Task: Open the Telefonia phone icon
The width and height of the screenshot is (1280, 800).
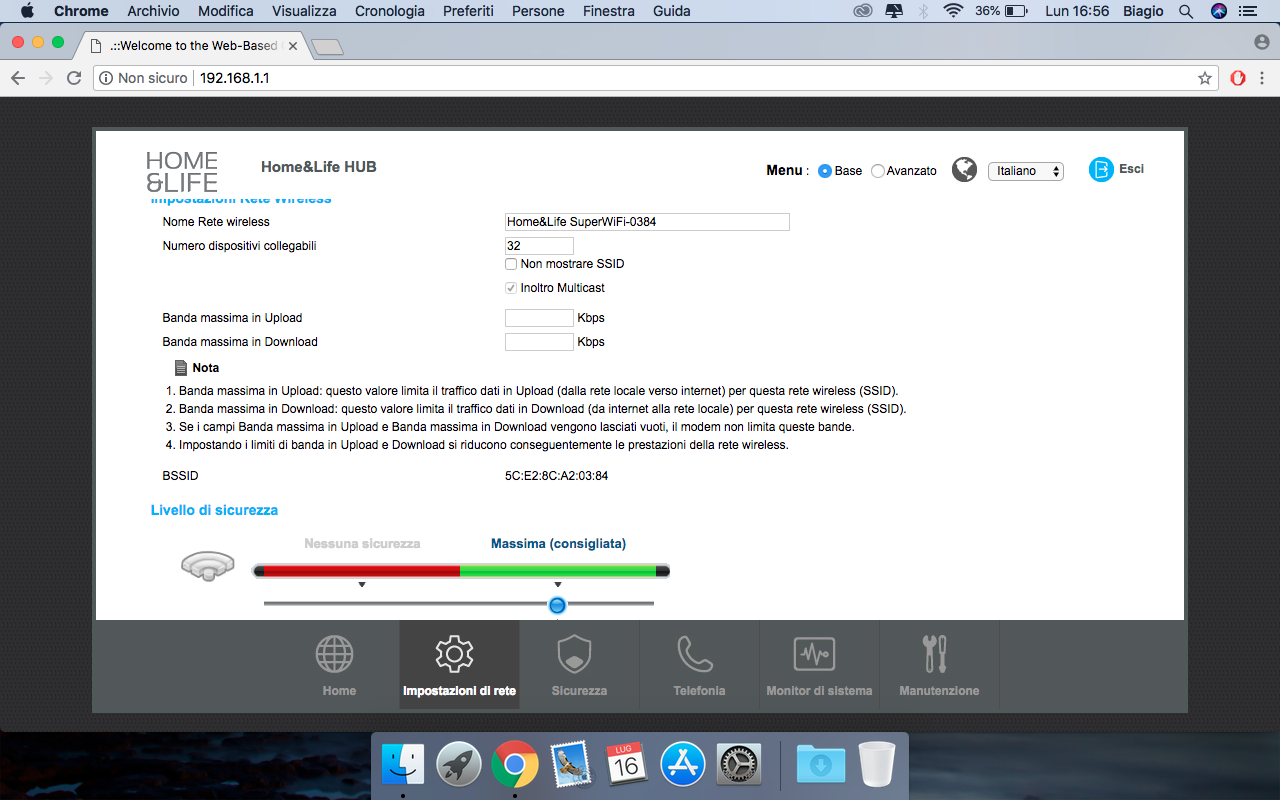Action: click(x=695, y=654)
